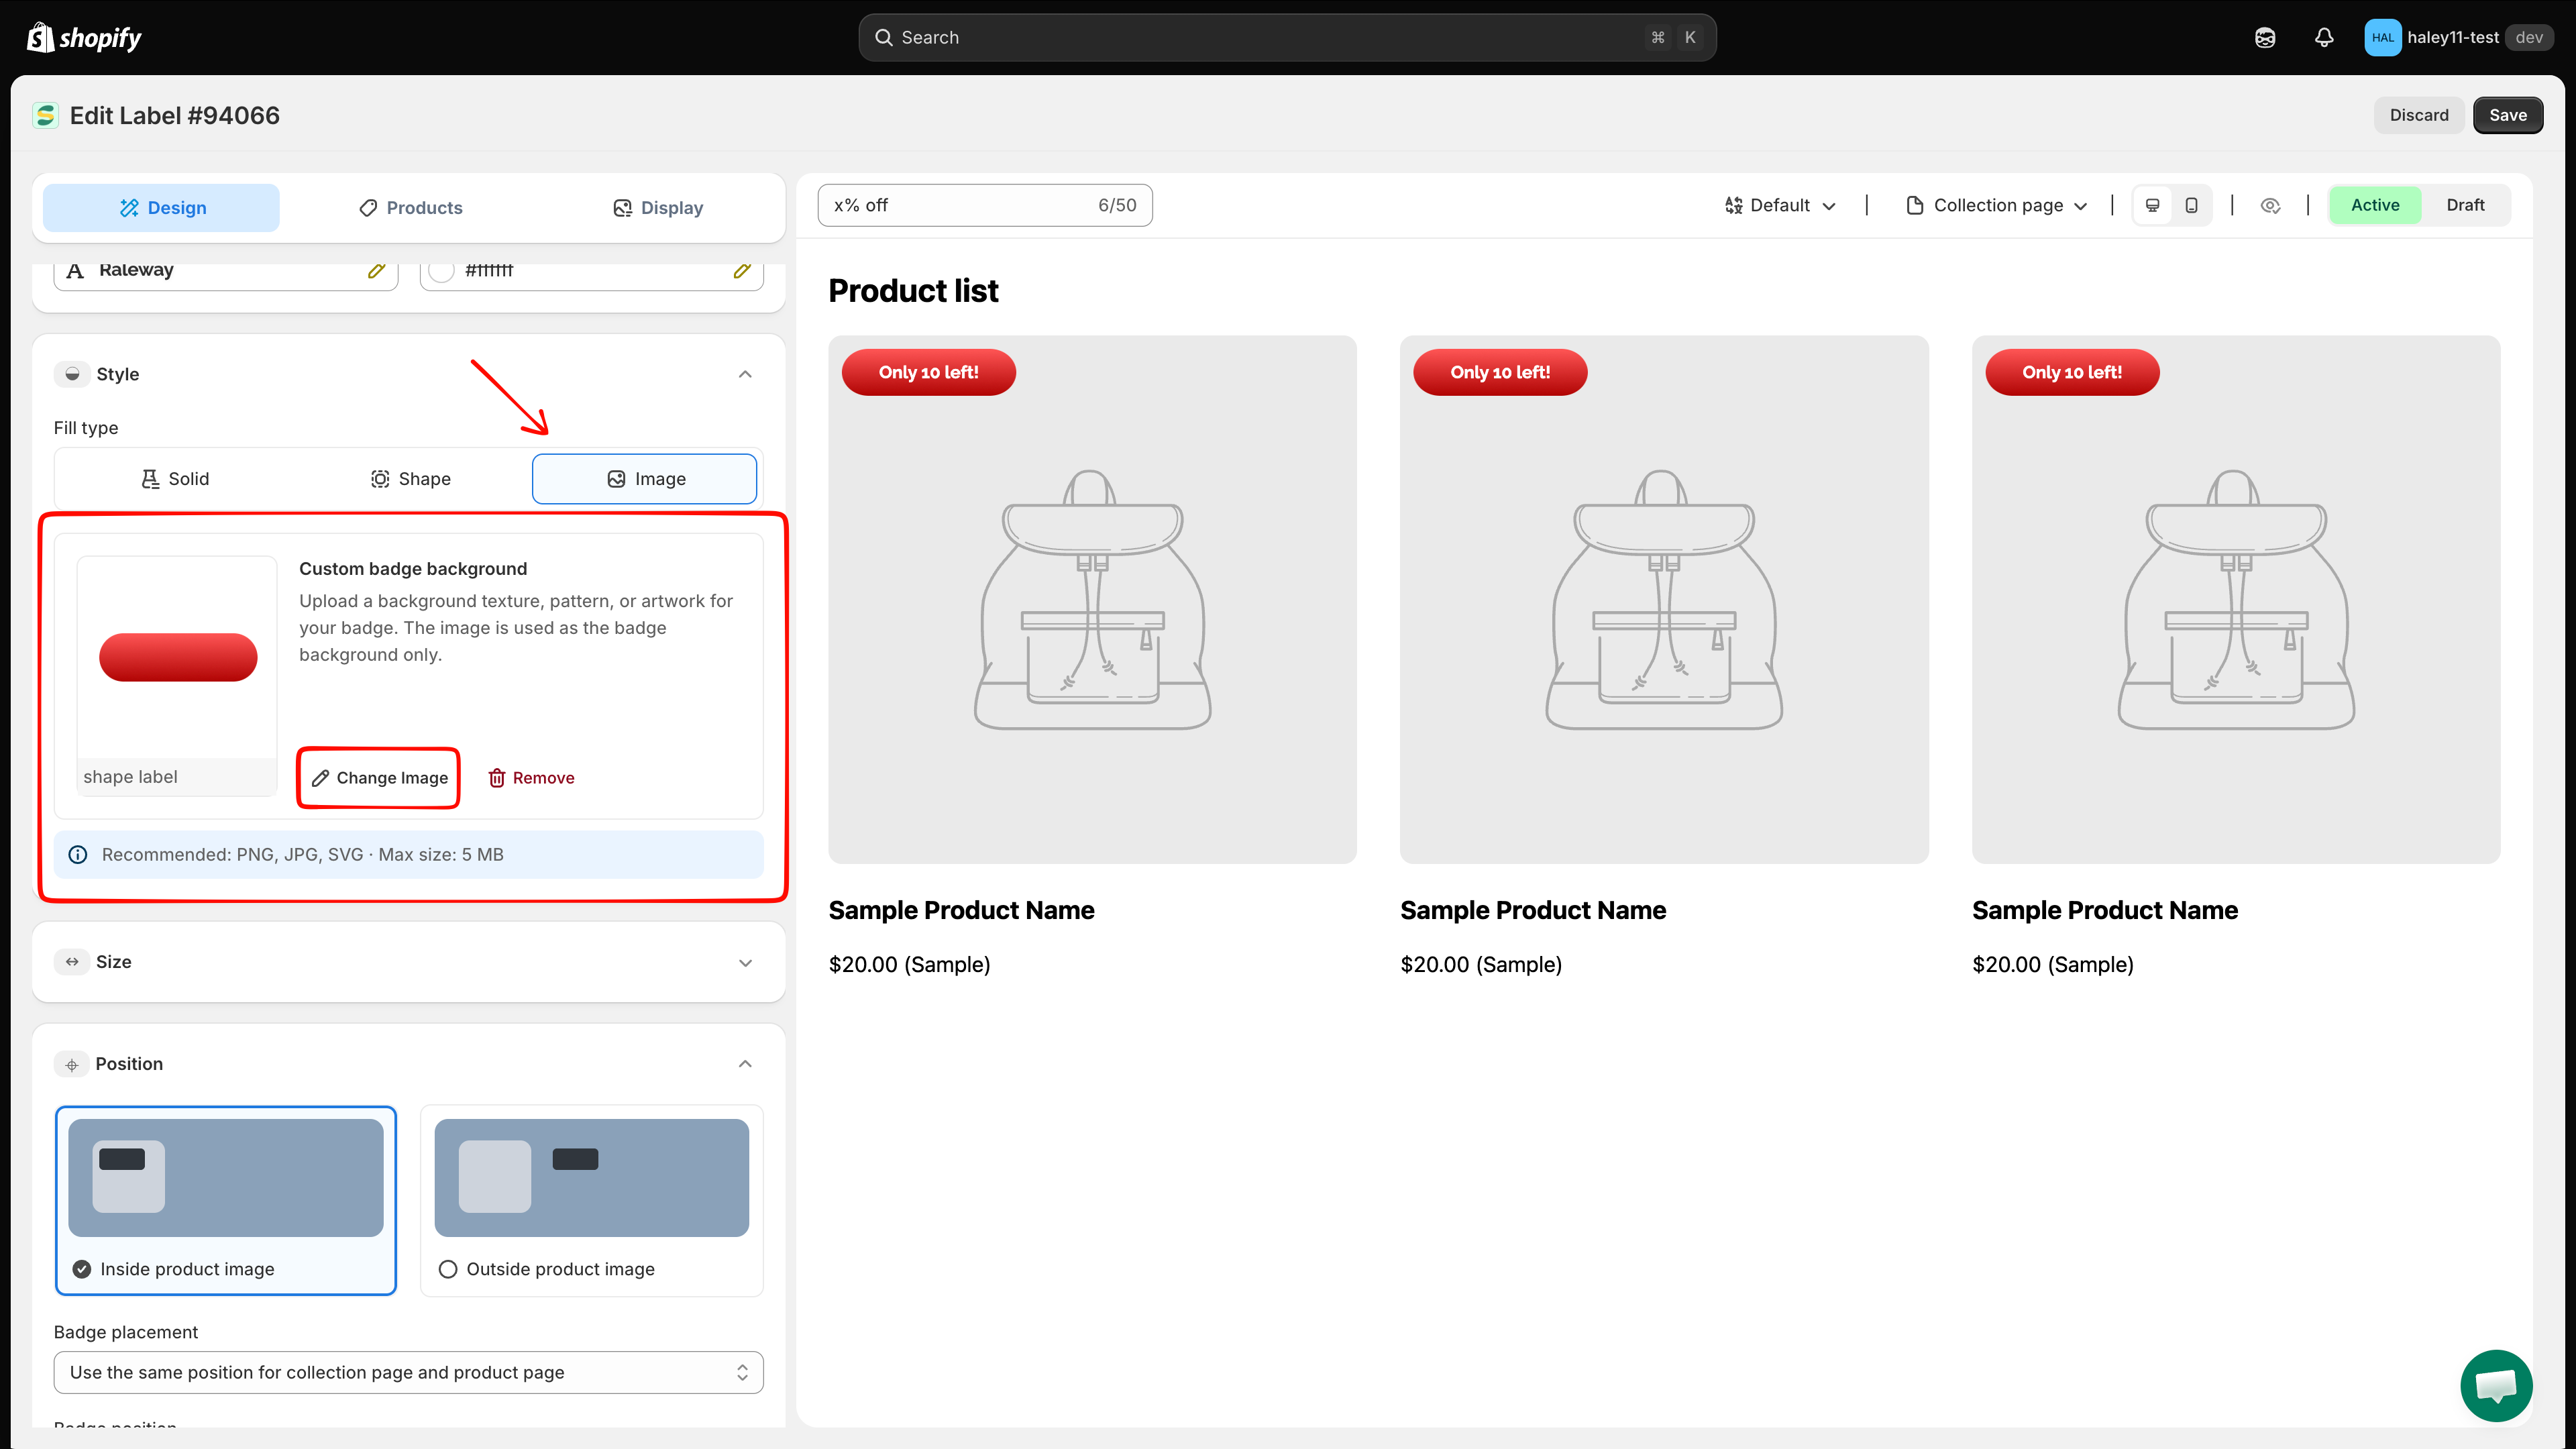Viewport: 2576px width, 1449px height.
Task: Edit the #ffffff color pencil icon
Action: 741,270
